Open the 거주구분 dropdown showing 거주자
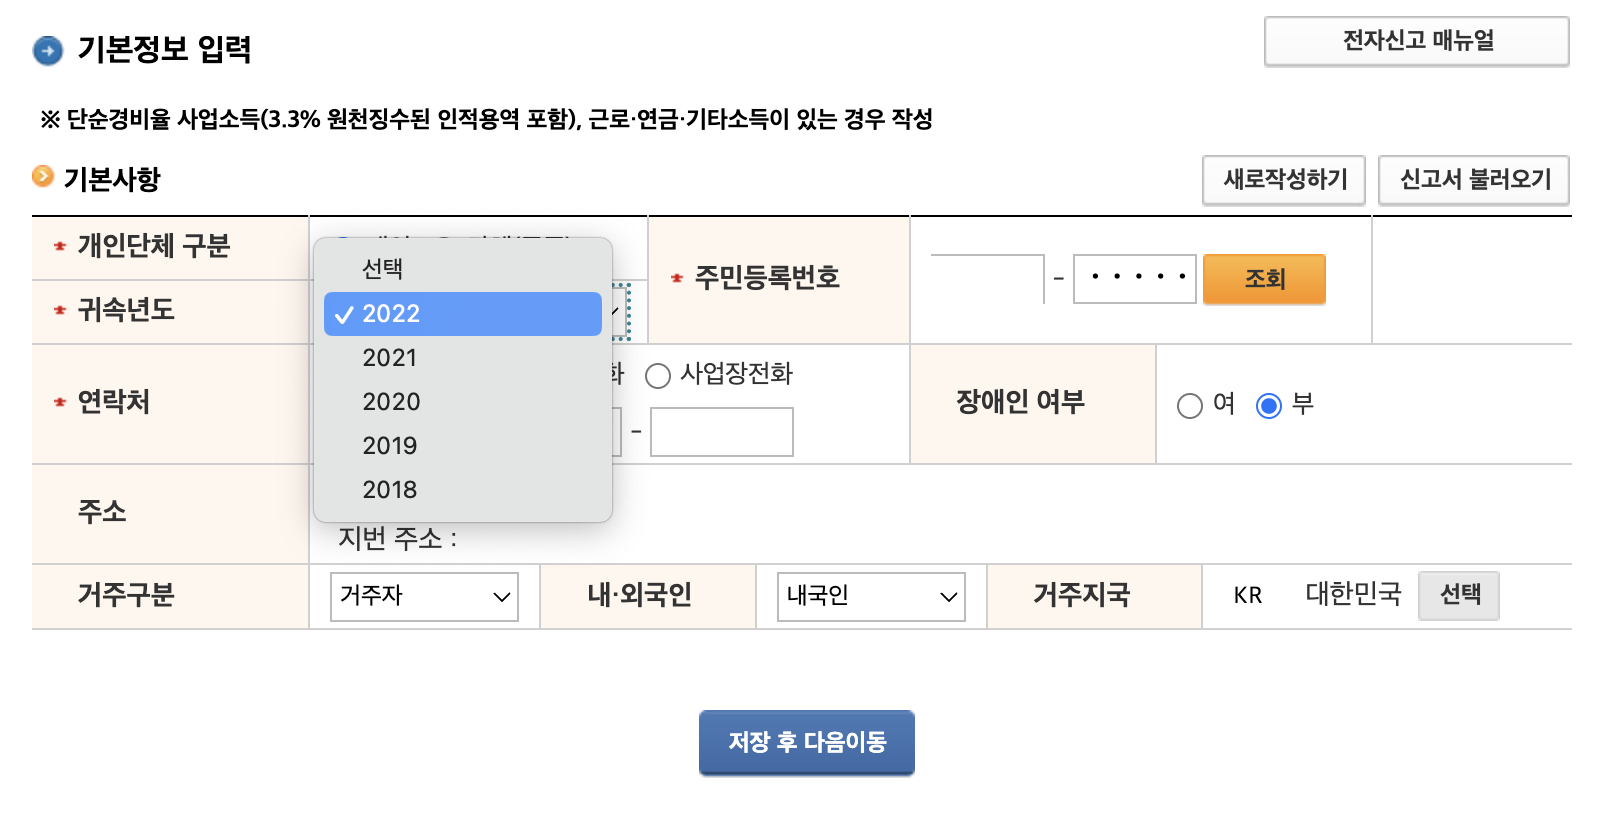The image size is (1608, 814). click(423, 596)
